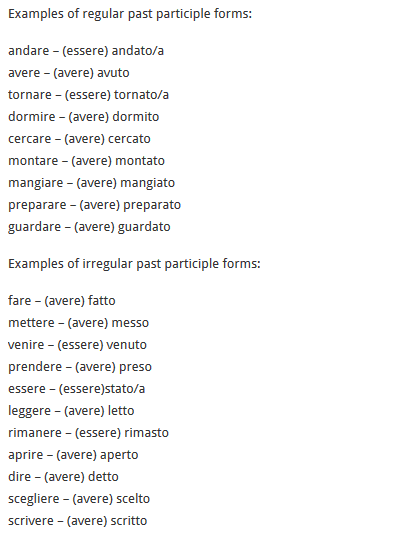Click the 'rimanere – (essere) rimasto' line

tap(88, 433)
